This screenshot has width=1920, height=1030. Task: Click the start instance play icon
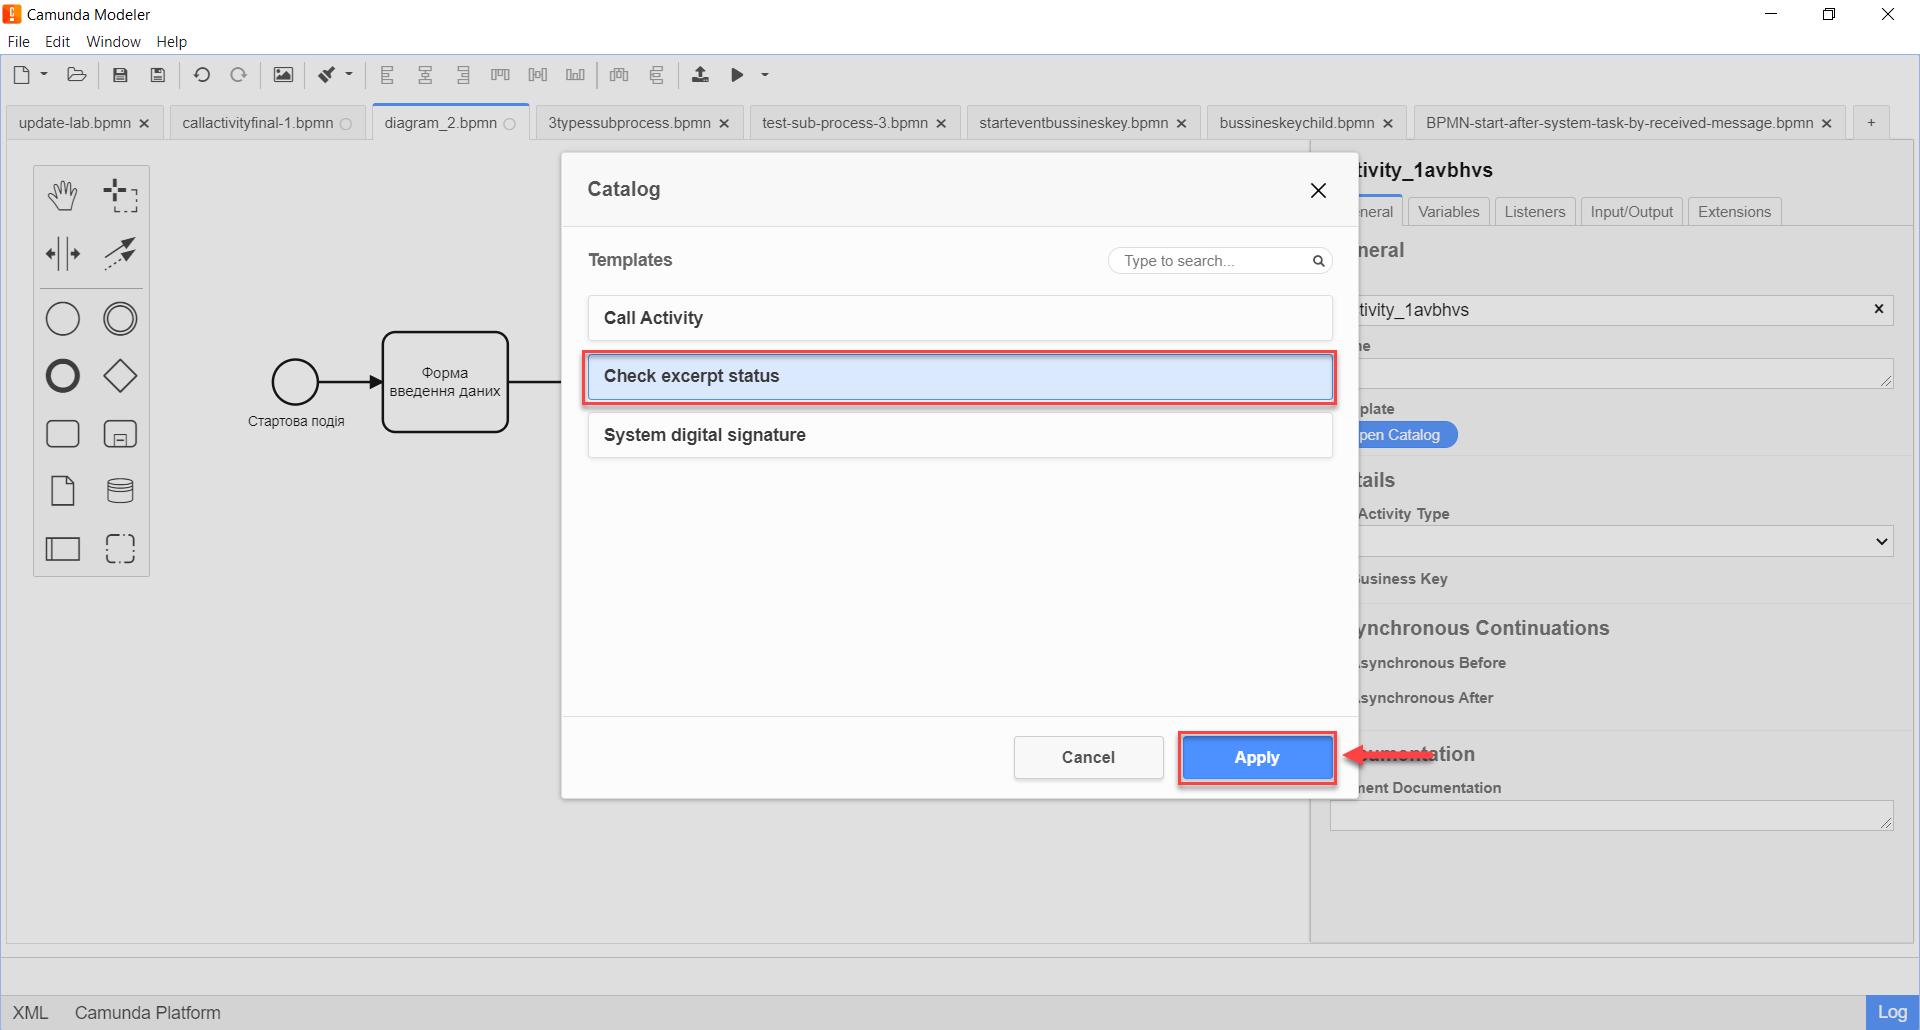(737, 75)
